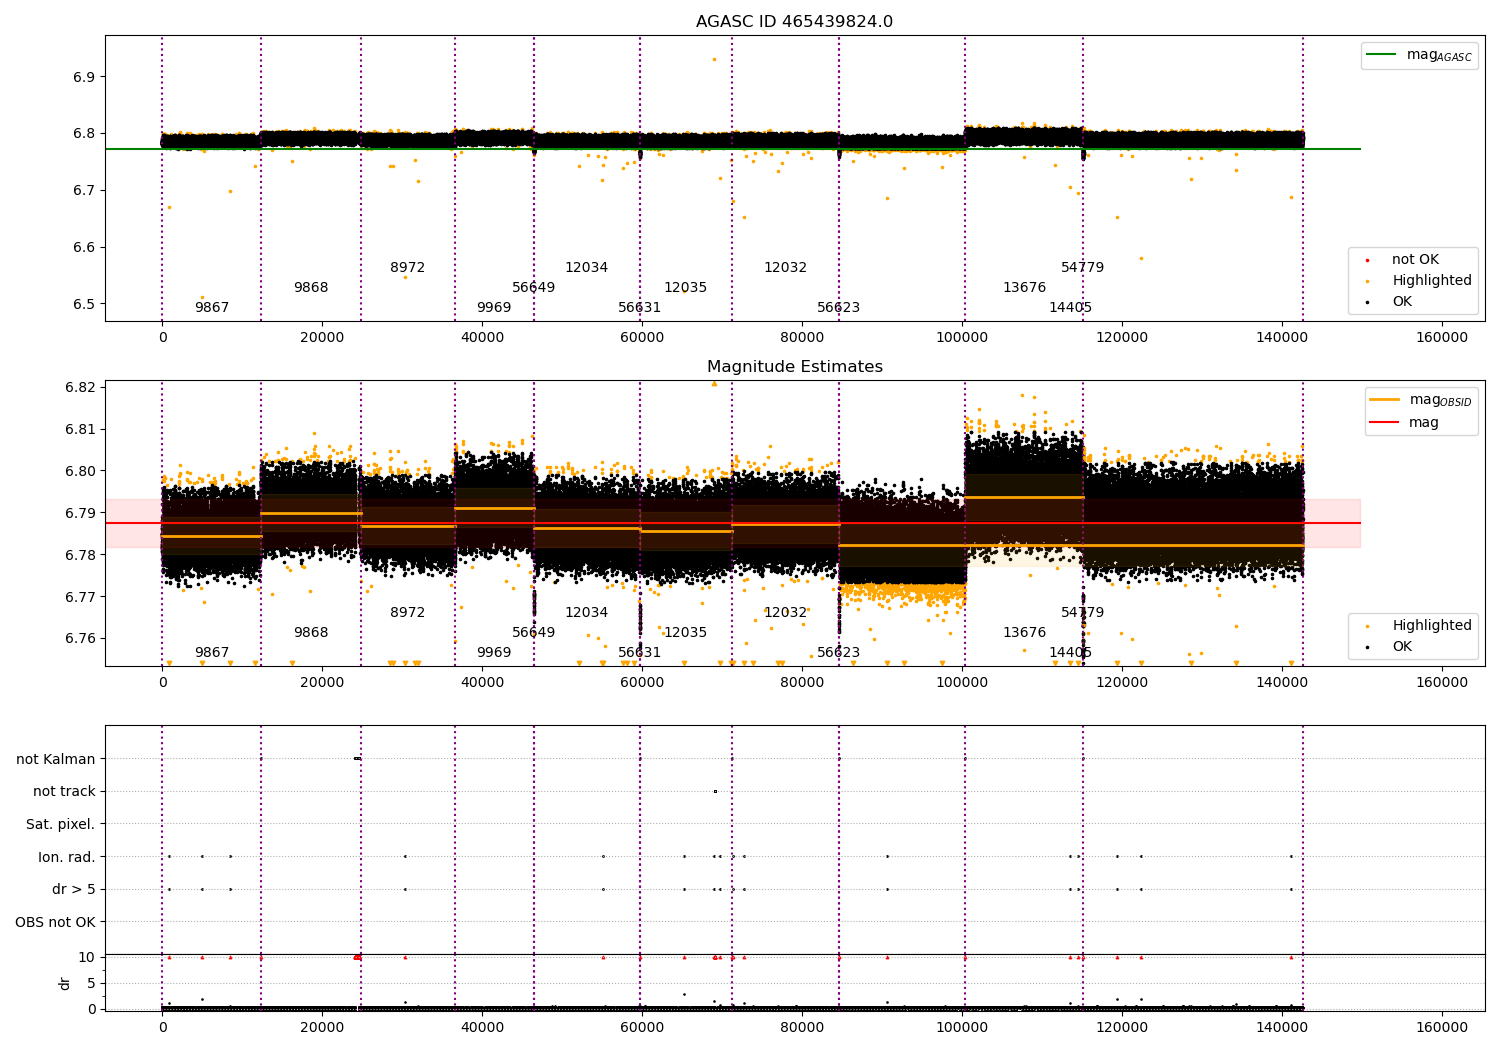Click the 20000 x-axis tick in bottom plot

coord(322,1028)
